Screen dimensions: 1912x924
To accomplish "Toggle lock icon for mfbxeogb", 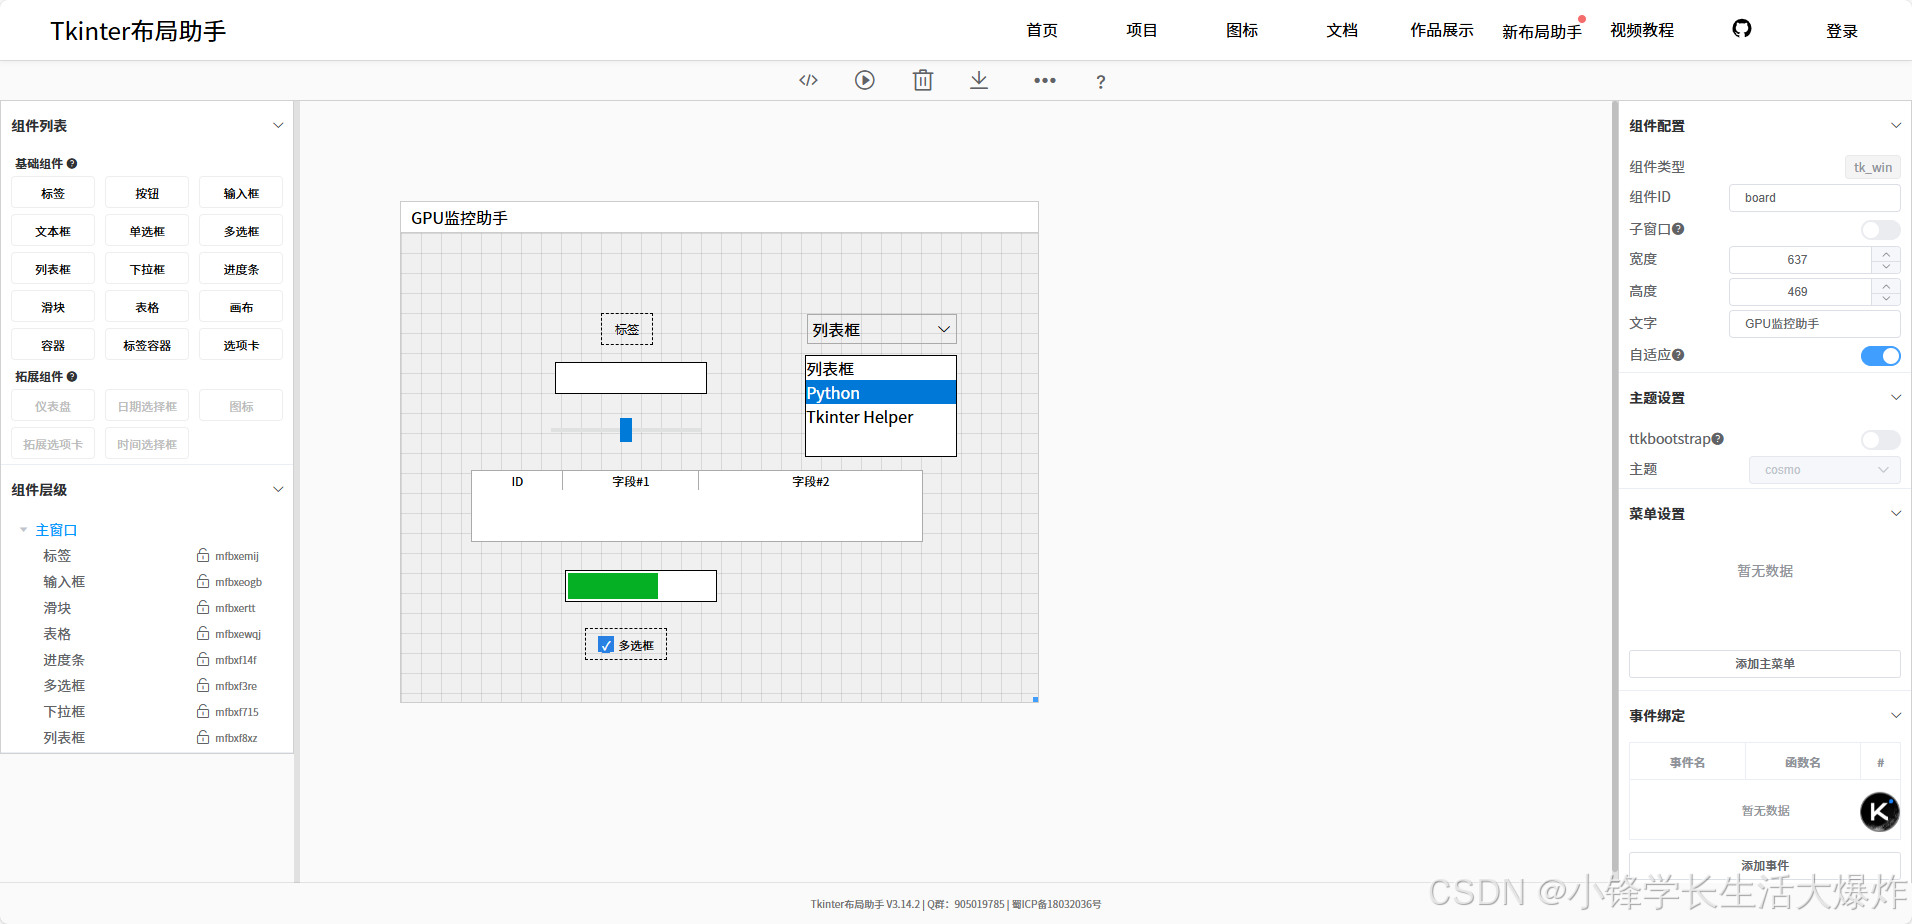I will 203,581.
